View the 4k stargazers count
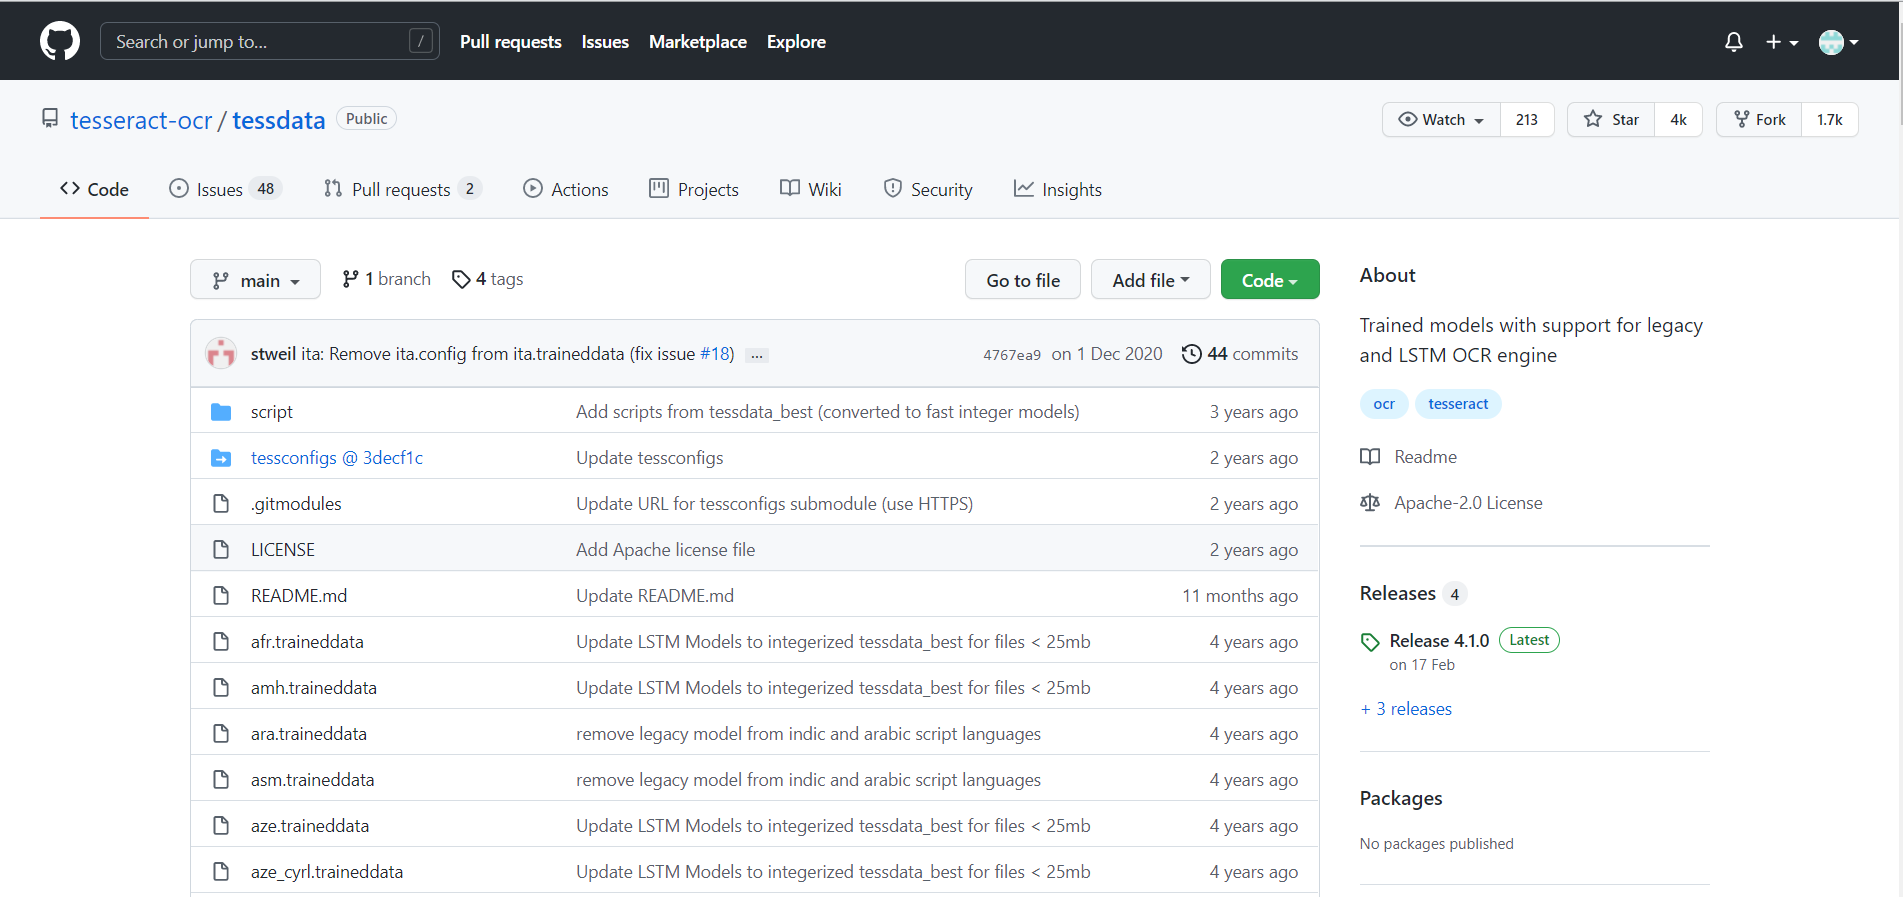 pyautogui.click(x=1679, y=119)
